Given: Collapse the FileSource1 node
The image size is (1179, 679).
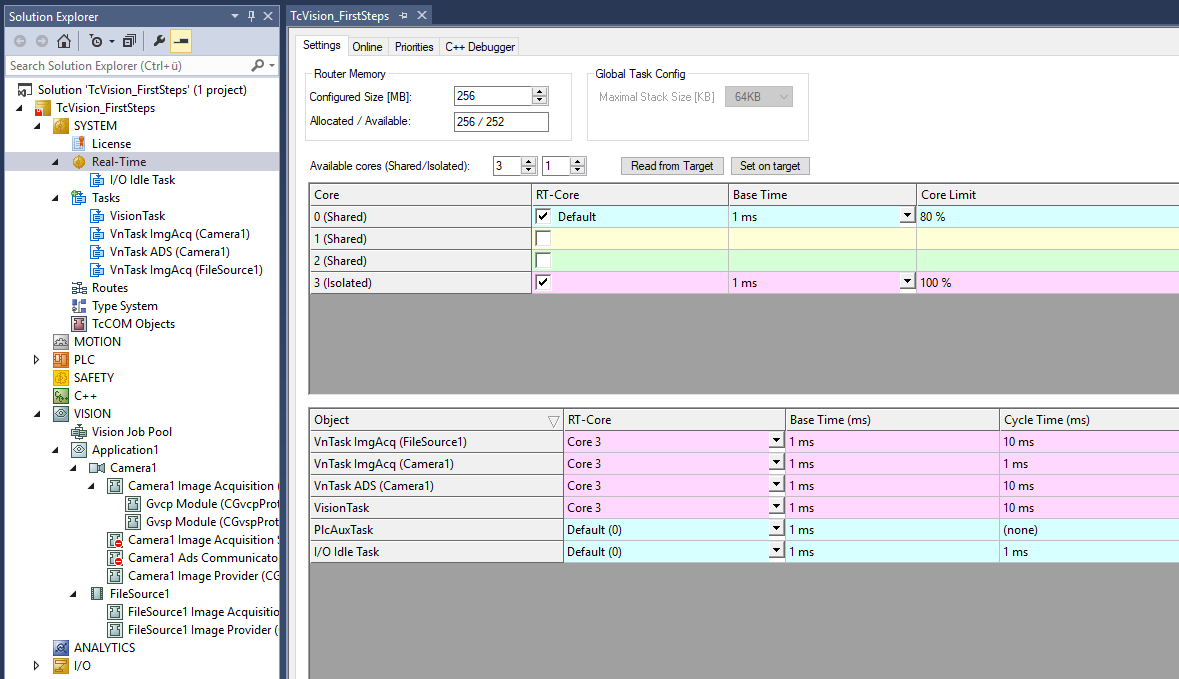Looking at the screenshot, I should 73,594.
